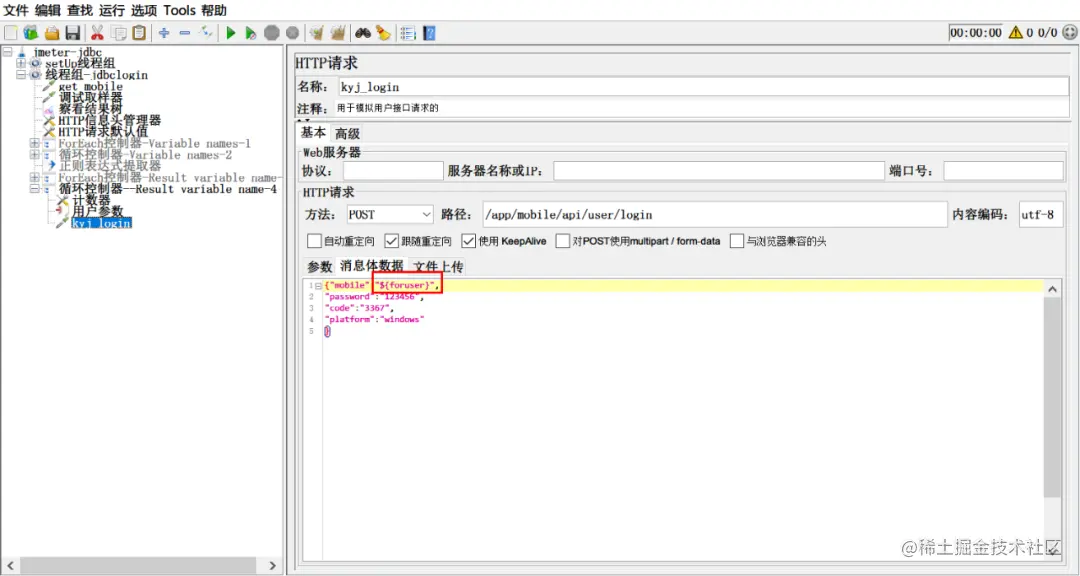Enable 与浏览器兼容的头 checkbox
The image size is (1080, 576).
[x=737, y=241]
